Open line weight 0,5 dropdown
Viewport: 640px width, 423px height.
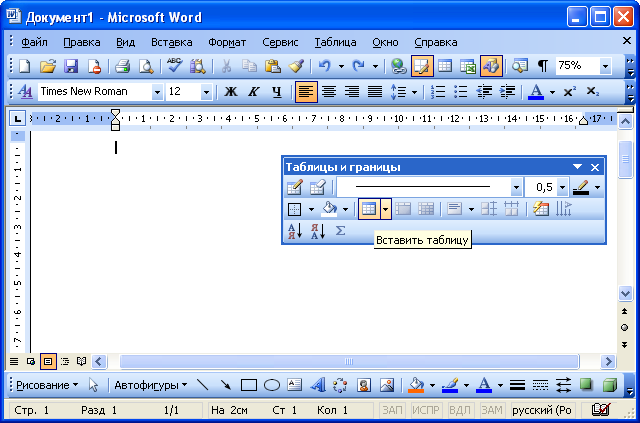[562, 187]
